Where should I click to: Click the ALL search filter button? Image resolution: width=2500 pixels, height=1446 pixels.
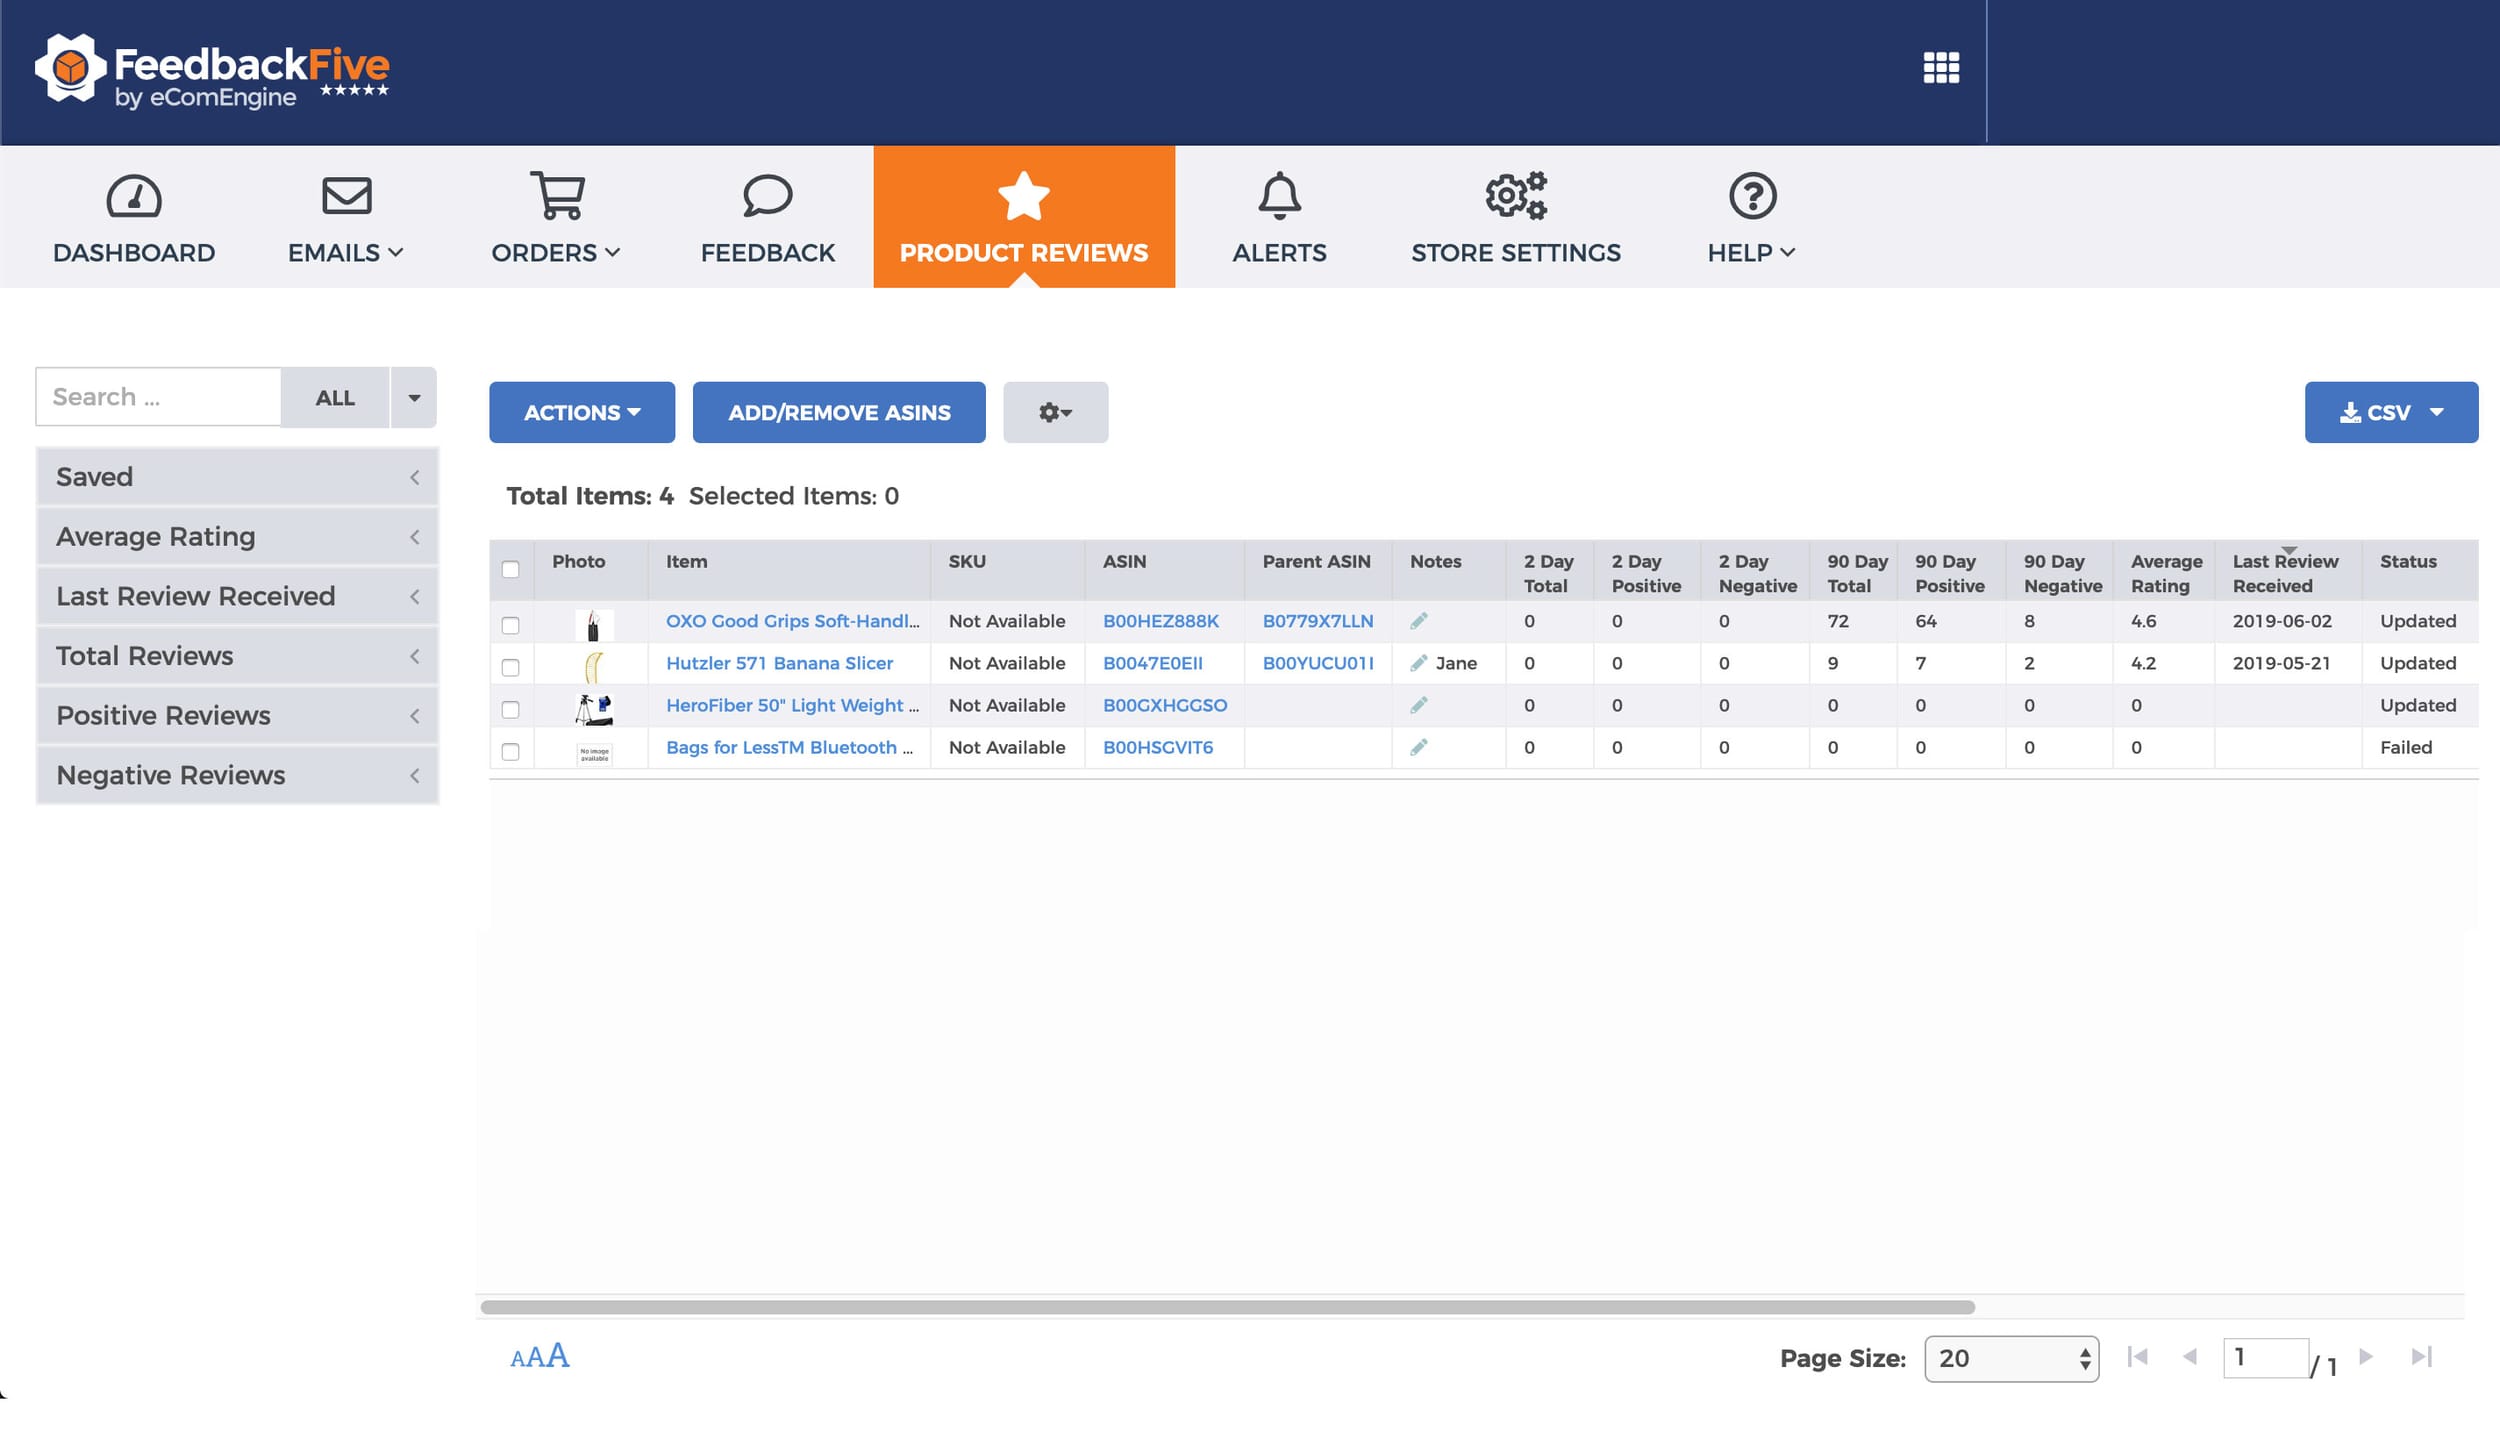[335, 398]
